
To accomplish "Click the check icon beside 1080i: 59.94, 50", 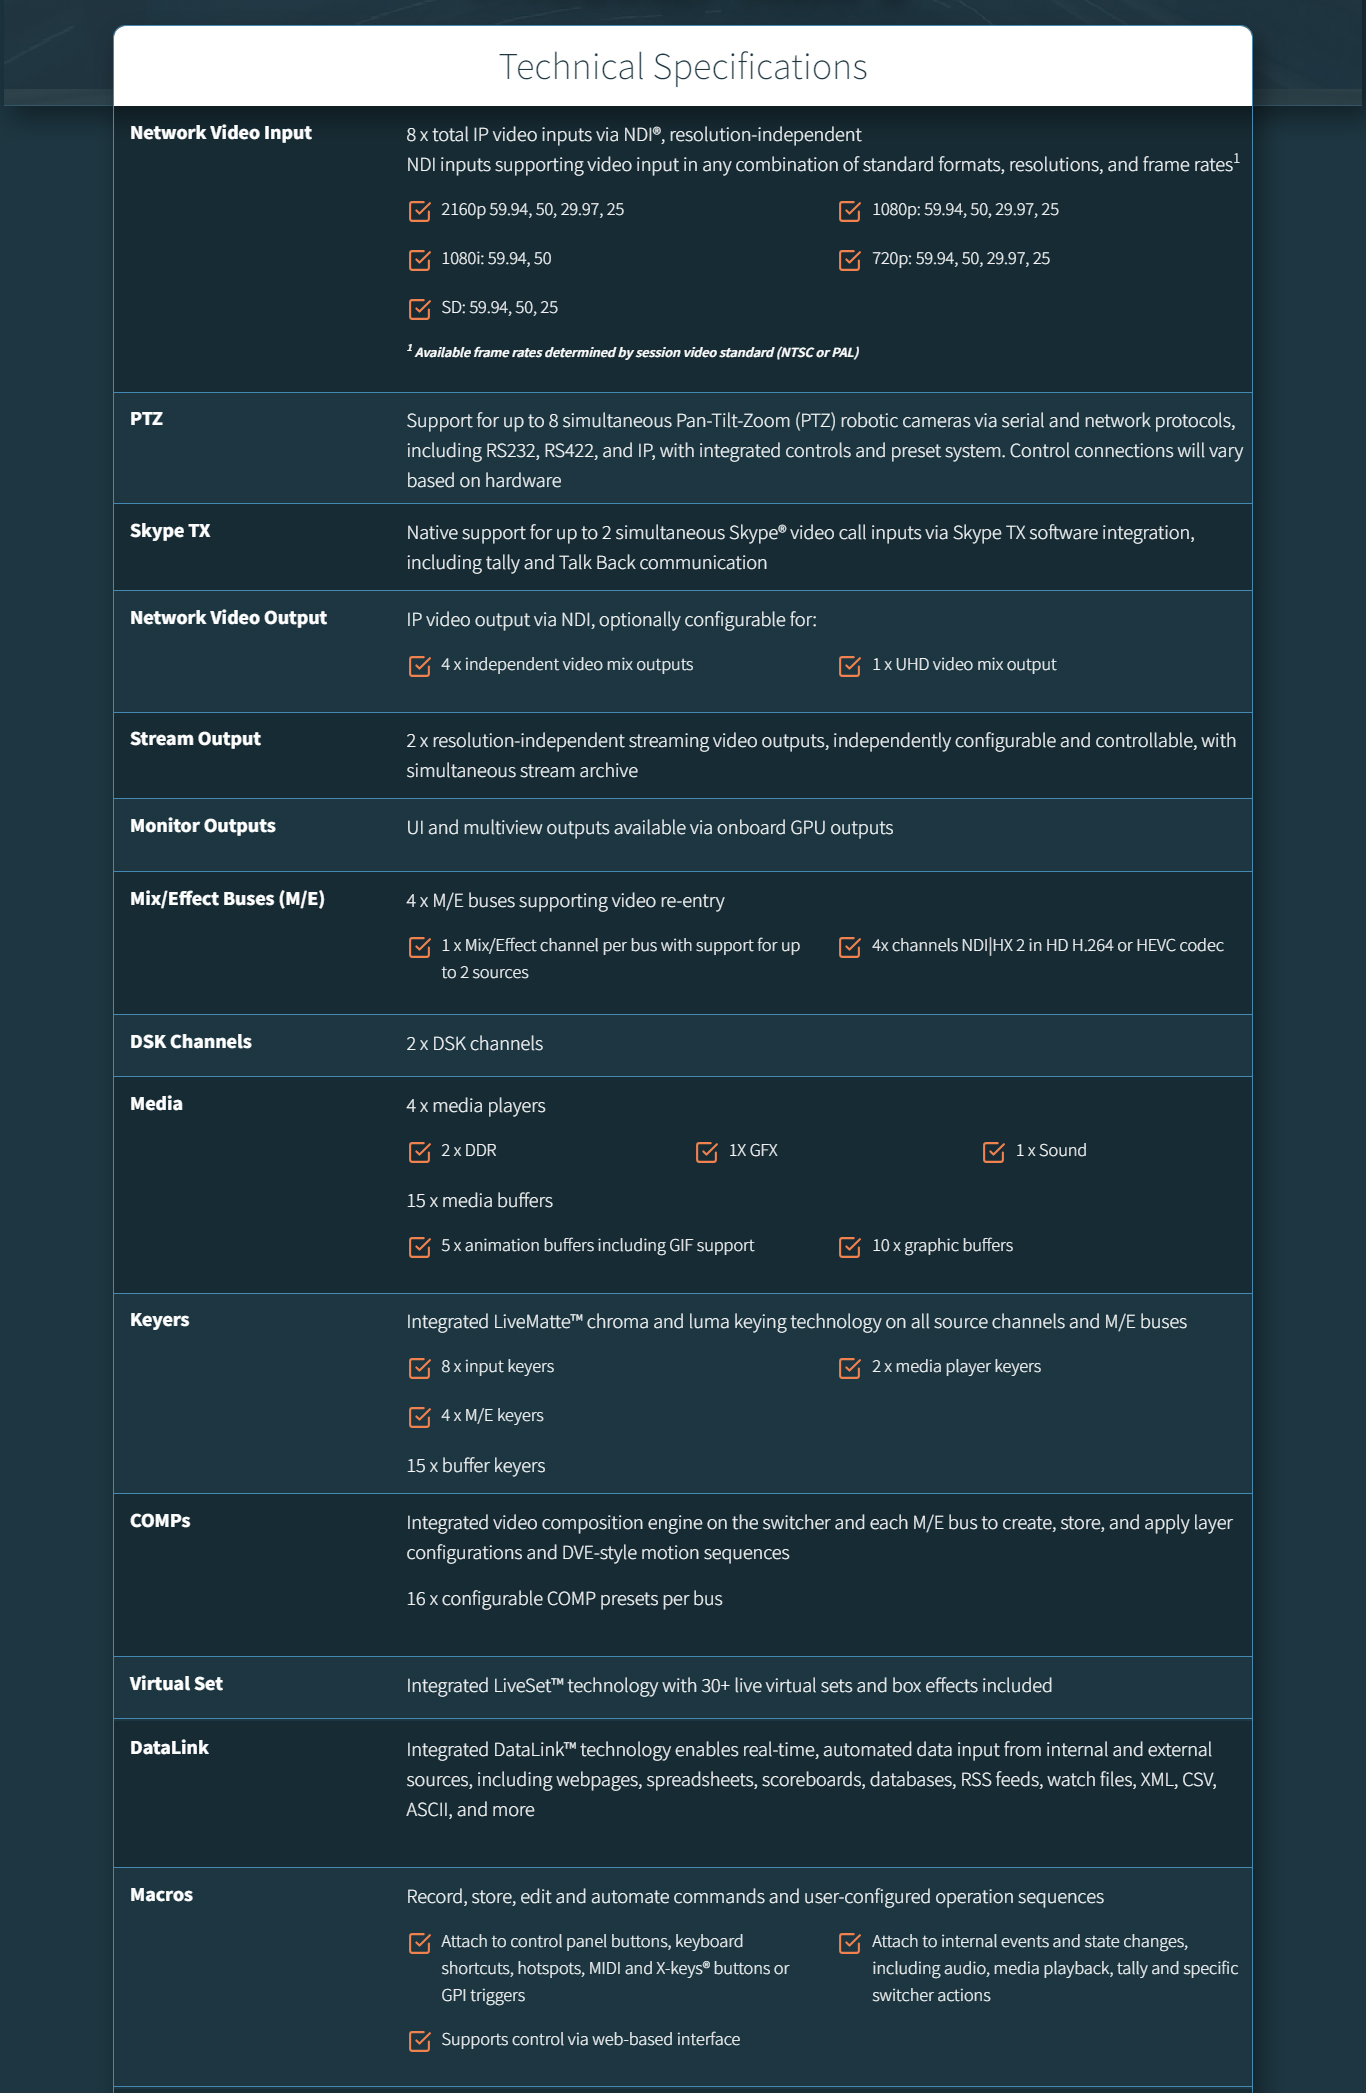I will (x=420, y=260).
